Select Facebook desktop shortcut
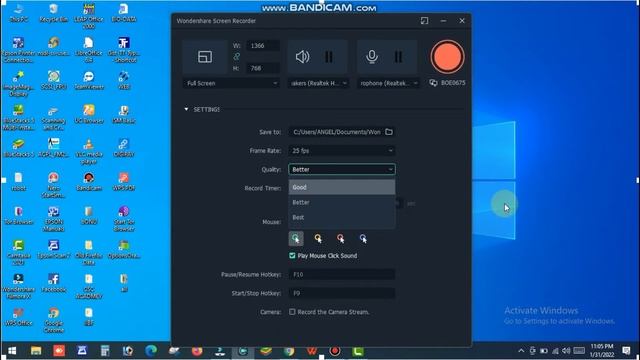The width and height of the screenshot is (640, 360). (x=53, y=284)
